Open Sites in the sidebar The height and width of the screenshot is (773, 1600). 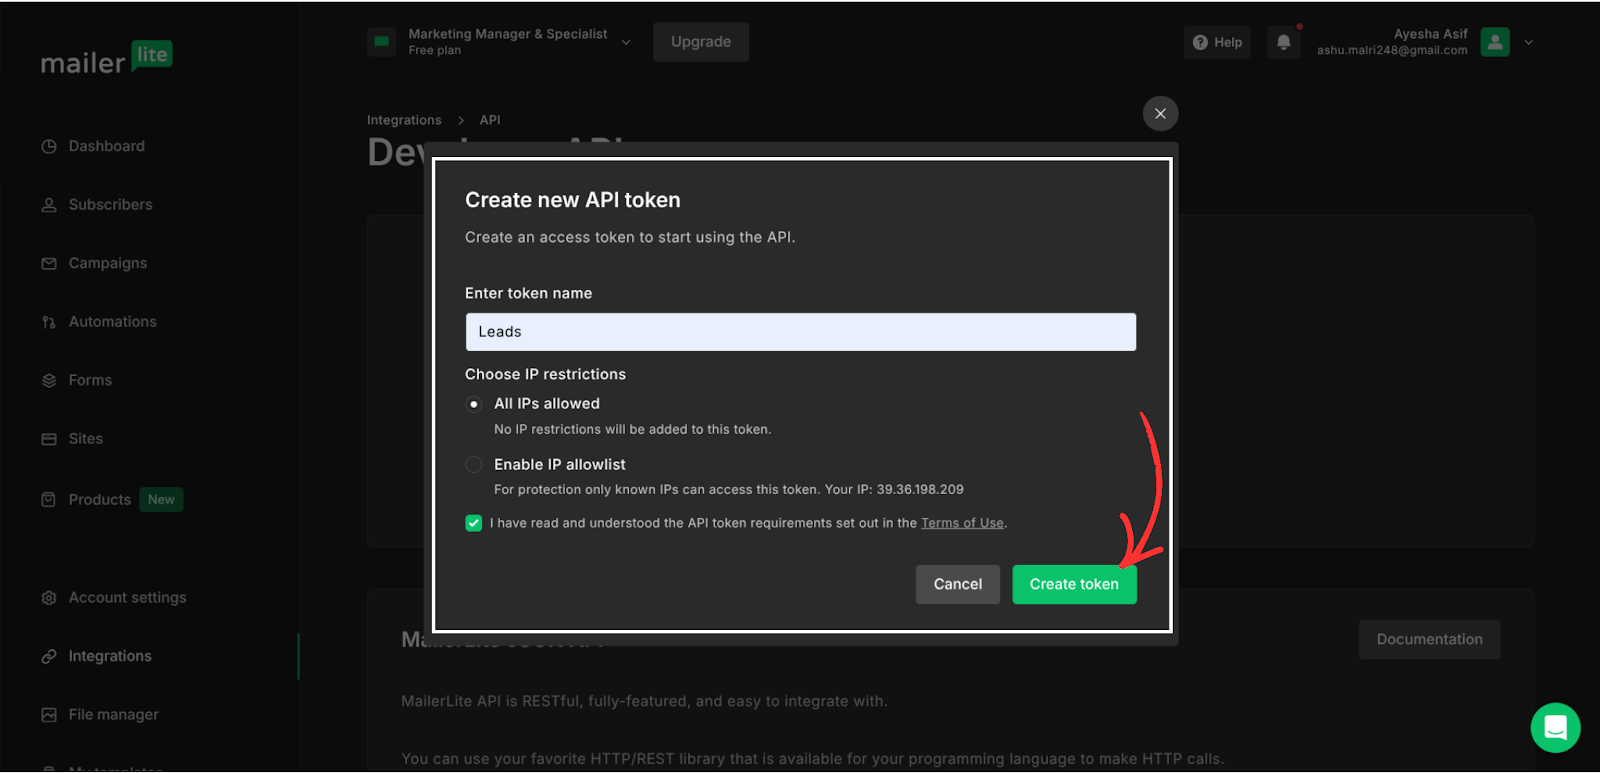85,439
